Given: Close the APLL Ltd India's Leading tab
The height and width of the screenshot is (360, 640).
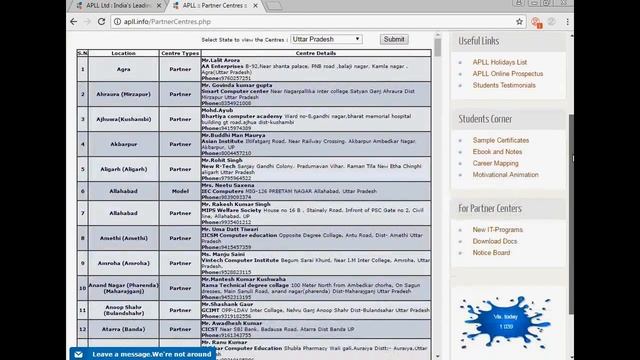Looking at the screenshot, I should pyautogui.click(x=159, y=5).
